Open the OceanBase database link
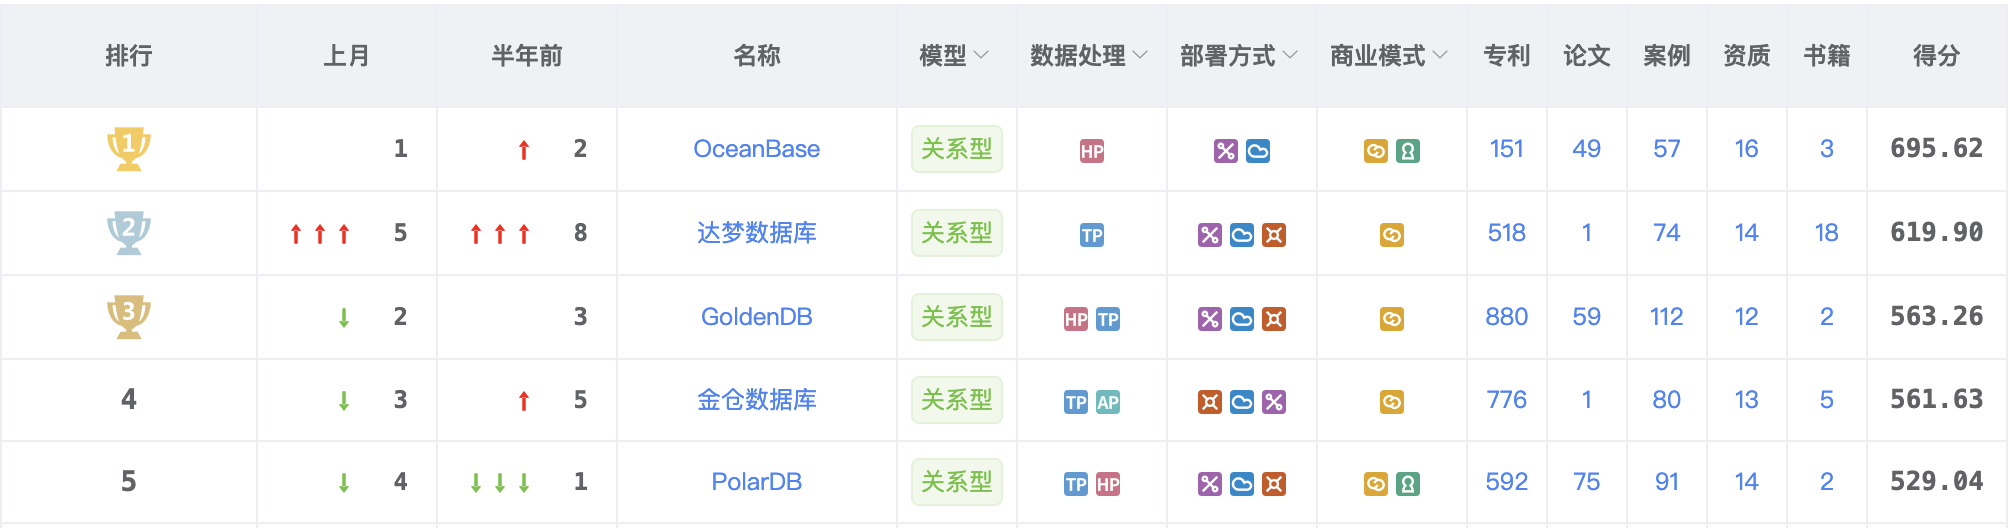 click(757, 149)
